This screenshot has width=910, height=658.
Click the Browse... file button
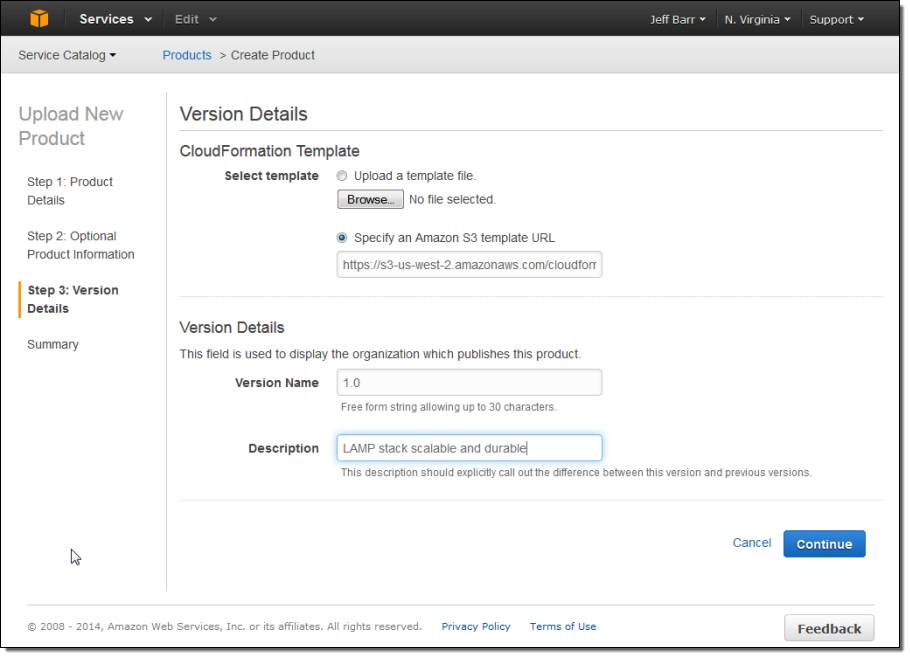(370, 199)
